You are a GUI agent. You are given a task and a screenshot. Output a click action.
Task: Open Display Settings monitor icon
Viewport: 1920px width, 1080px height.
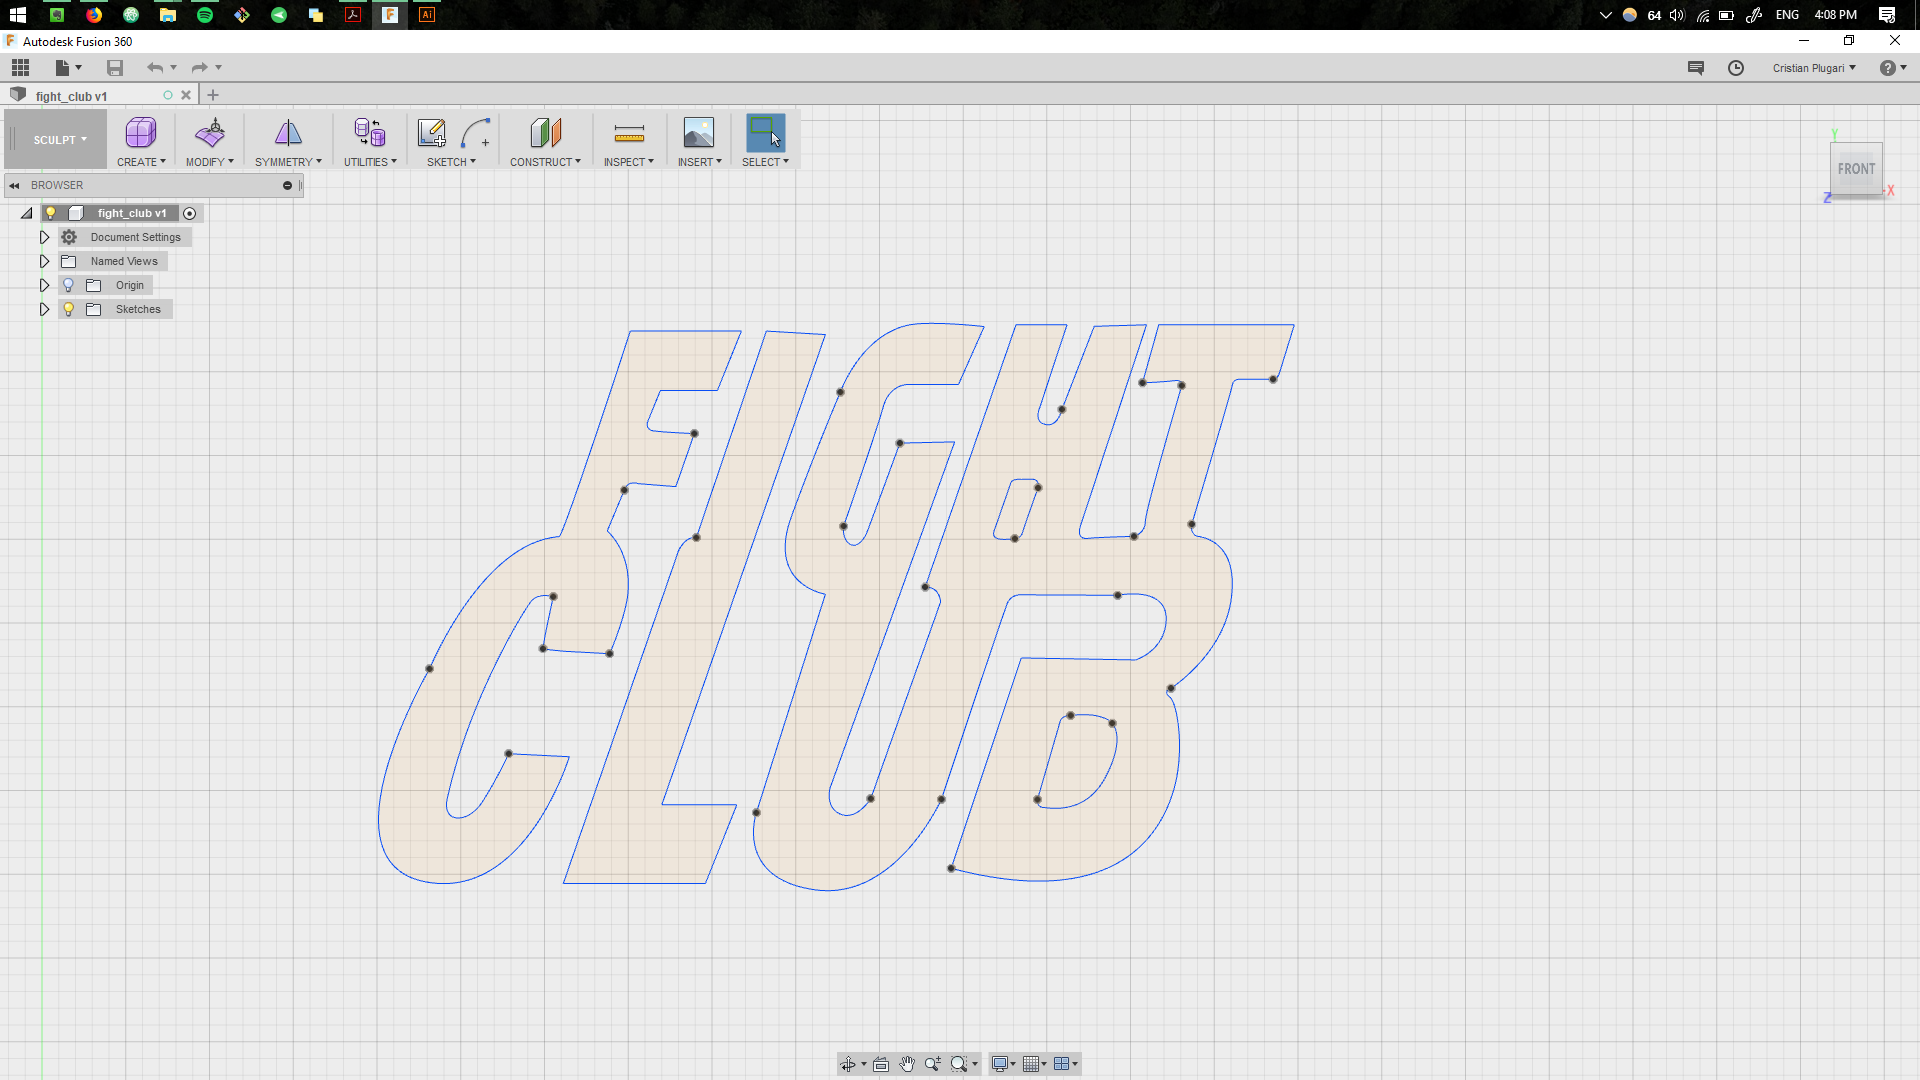coord(999,1064)
